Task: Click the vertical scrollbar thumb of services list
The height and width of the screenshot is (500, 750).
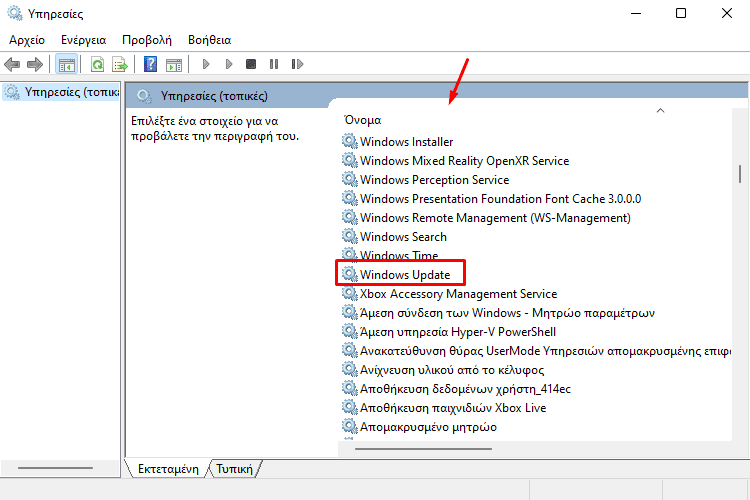Action: [740, 174]
